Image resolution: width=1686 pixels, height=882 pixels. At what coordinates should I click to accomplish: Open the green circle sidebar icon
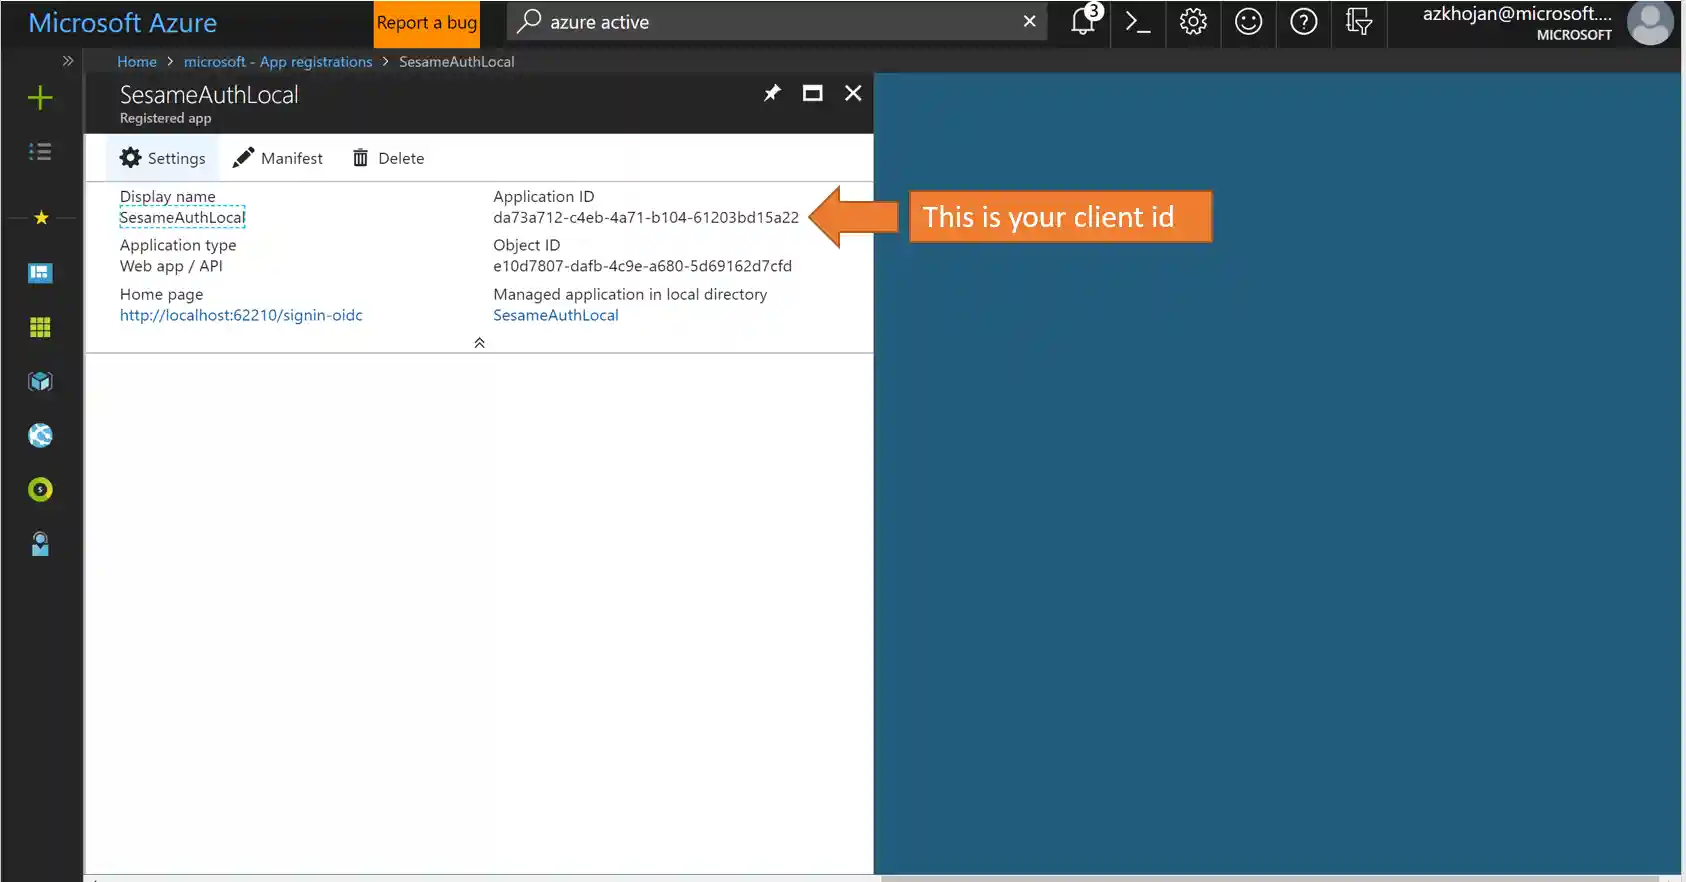(40, 489)
